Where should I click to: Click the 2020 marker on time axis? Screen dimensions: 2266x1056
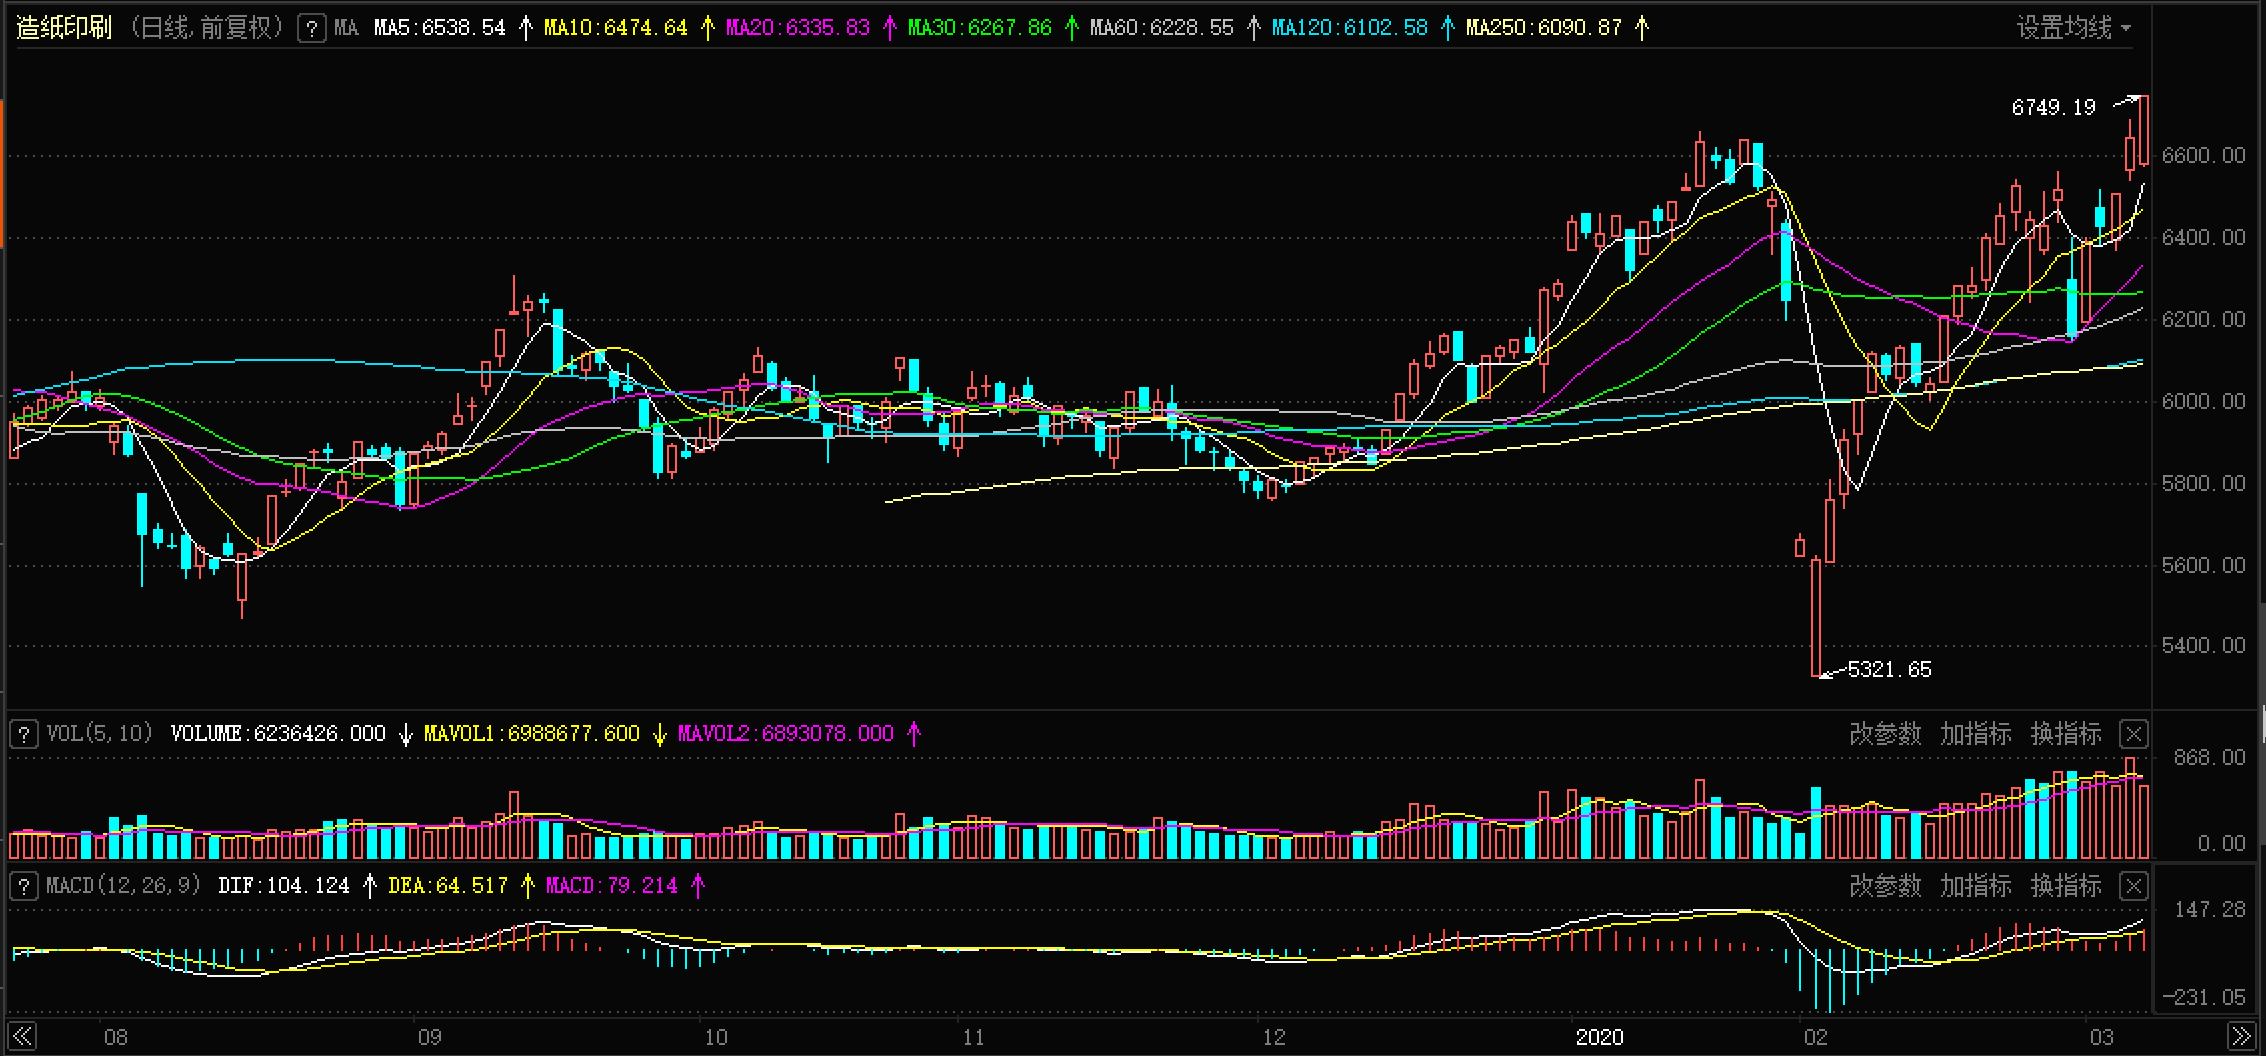pyautogui.click(x=1599, y=1037)
